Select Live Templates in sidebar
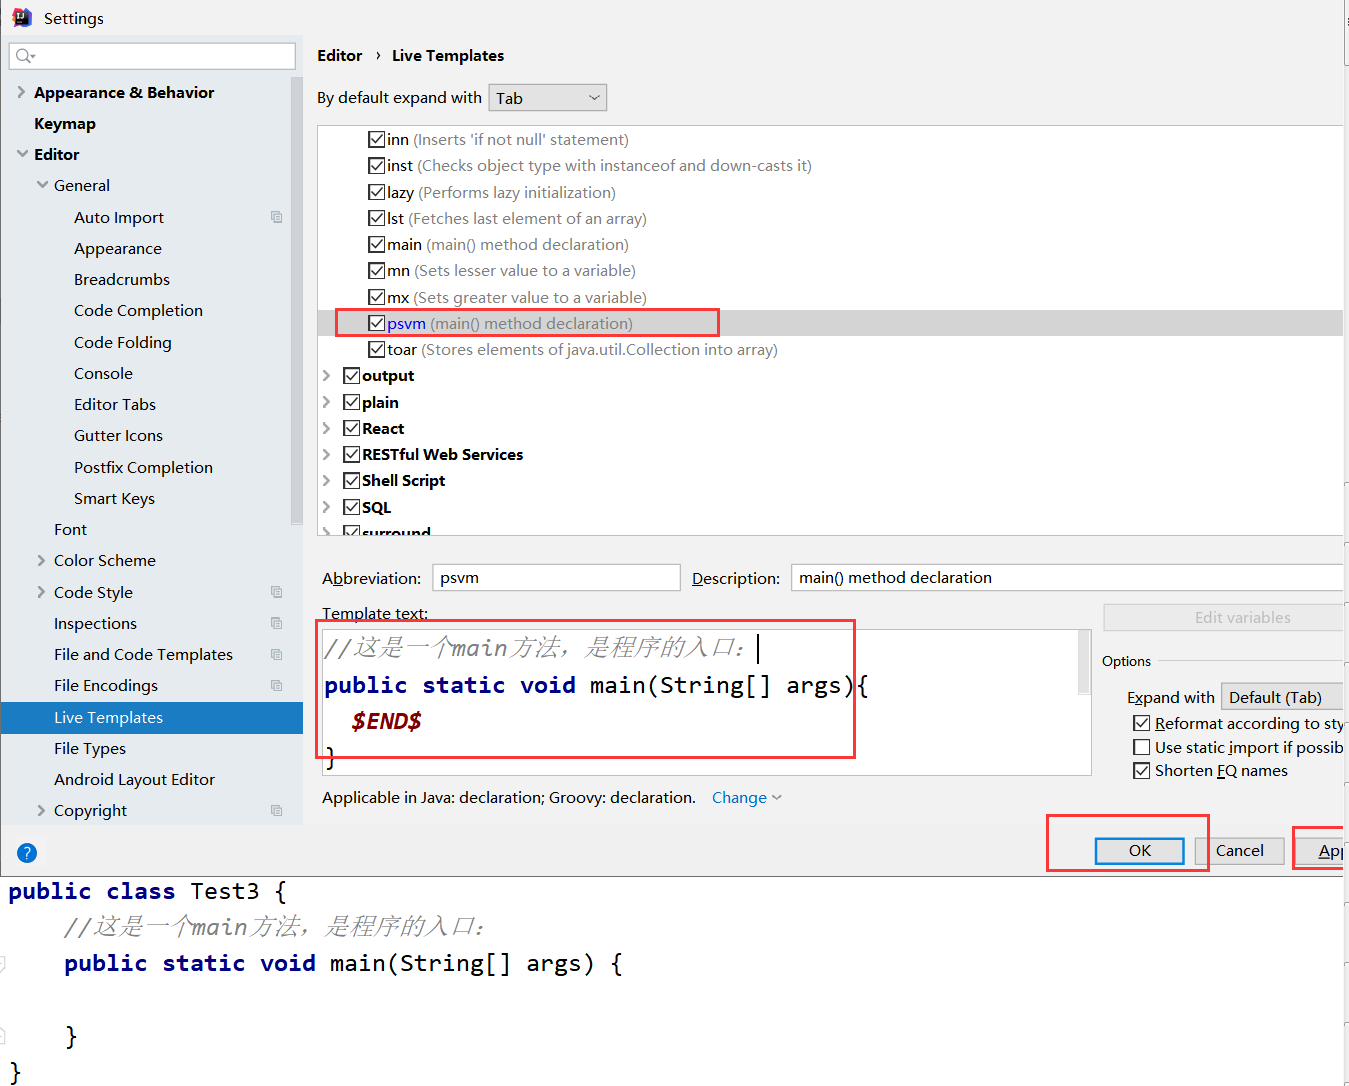Screen dimensions: 1349x1086 point(152,717)
